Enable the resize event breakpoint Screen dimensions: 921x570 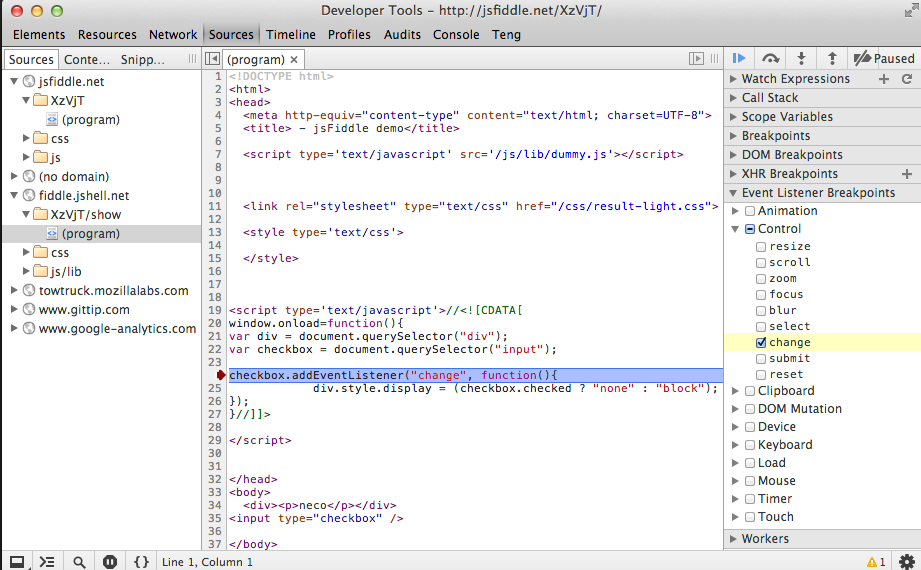point(761,247)
